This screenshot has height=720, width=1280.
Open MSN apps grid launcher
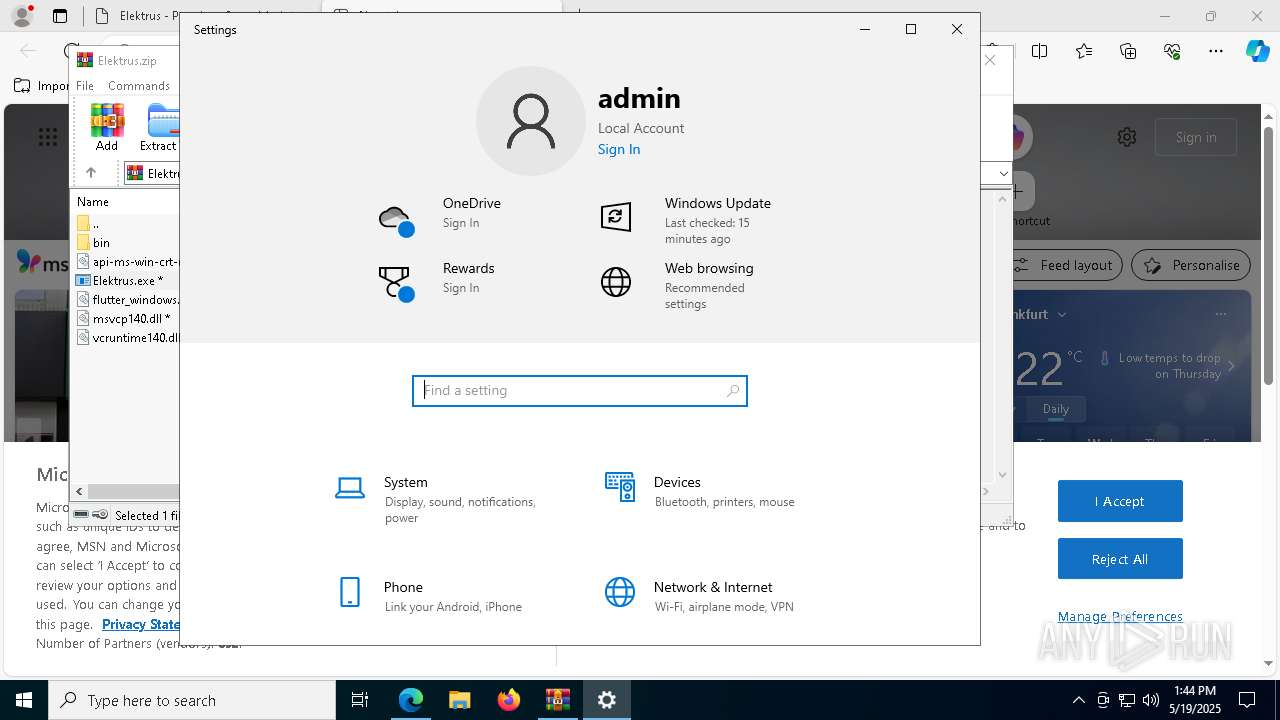click(x=48, y=137)
